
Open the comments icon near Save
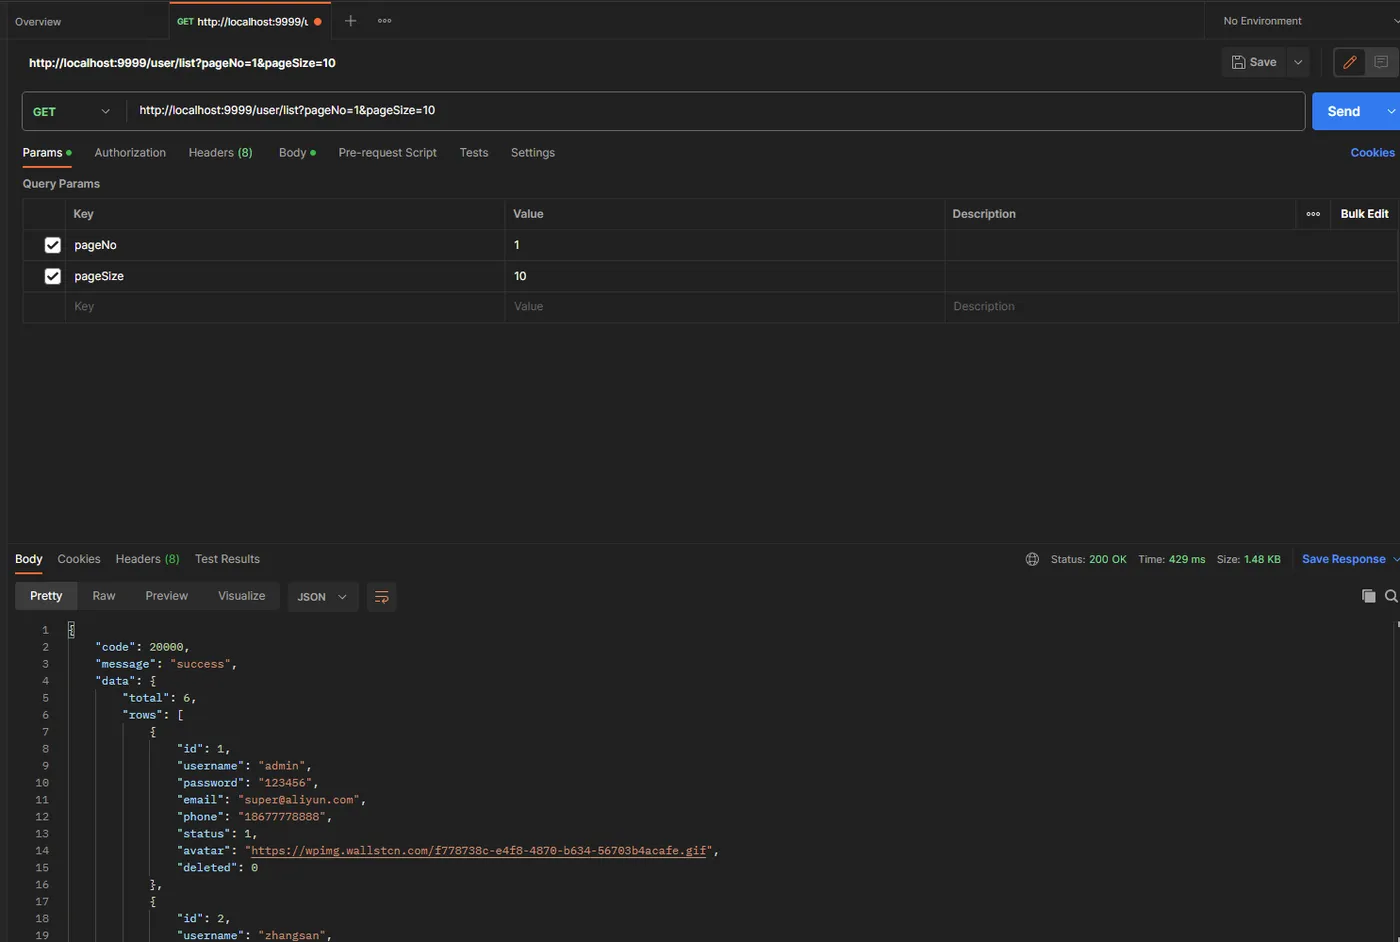click(1381, 62)
